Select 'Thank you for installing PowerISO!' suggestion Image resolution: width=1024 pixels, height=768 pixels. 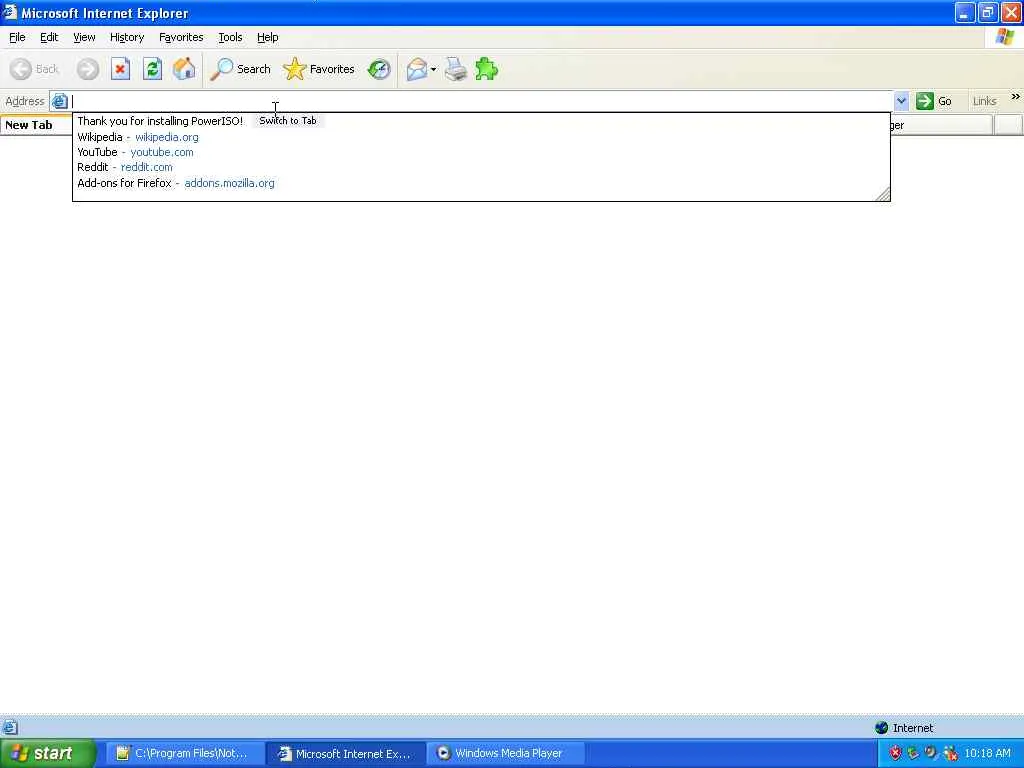[x=160, y=121]
